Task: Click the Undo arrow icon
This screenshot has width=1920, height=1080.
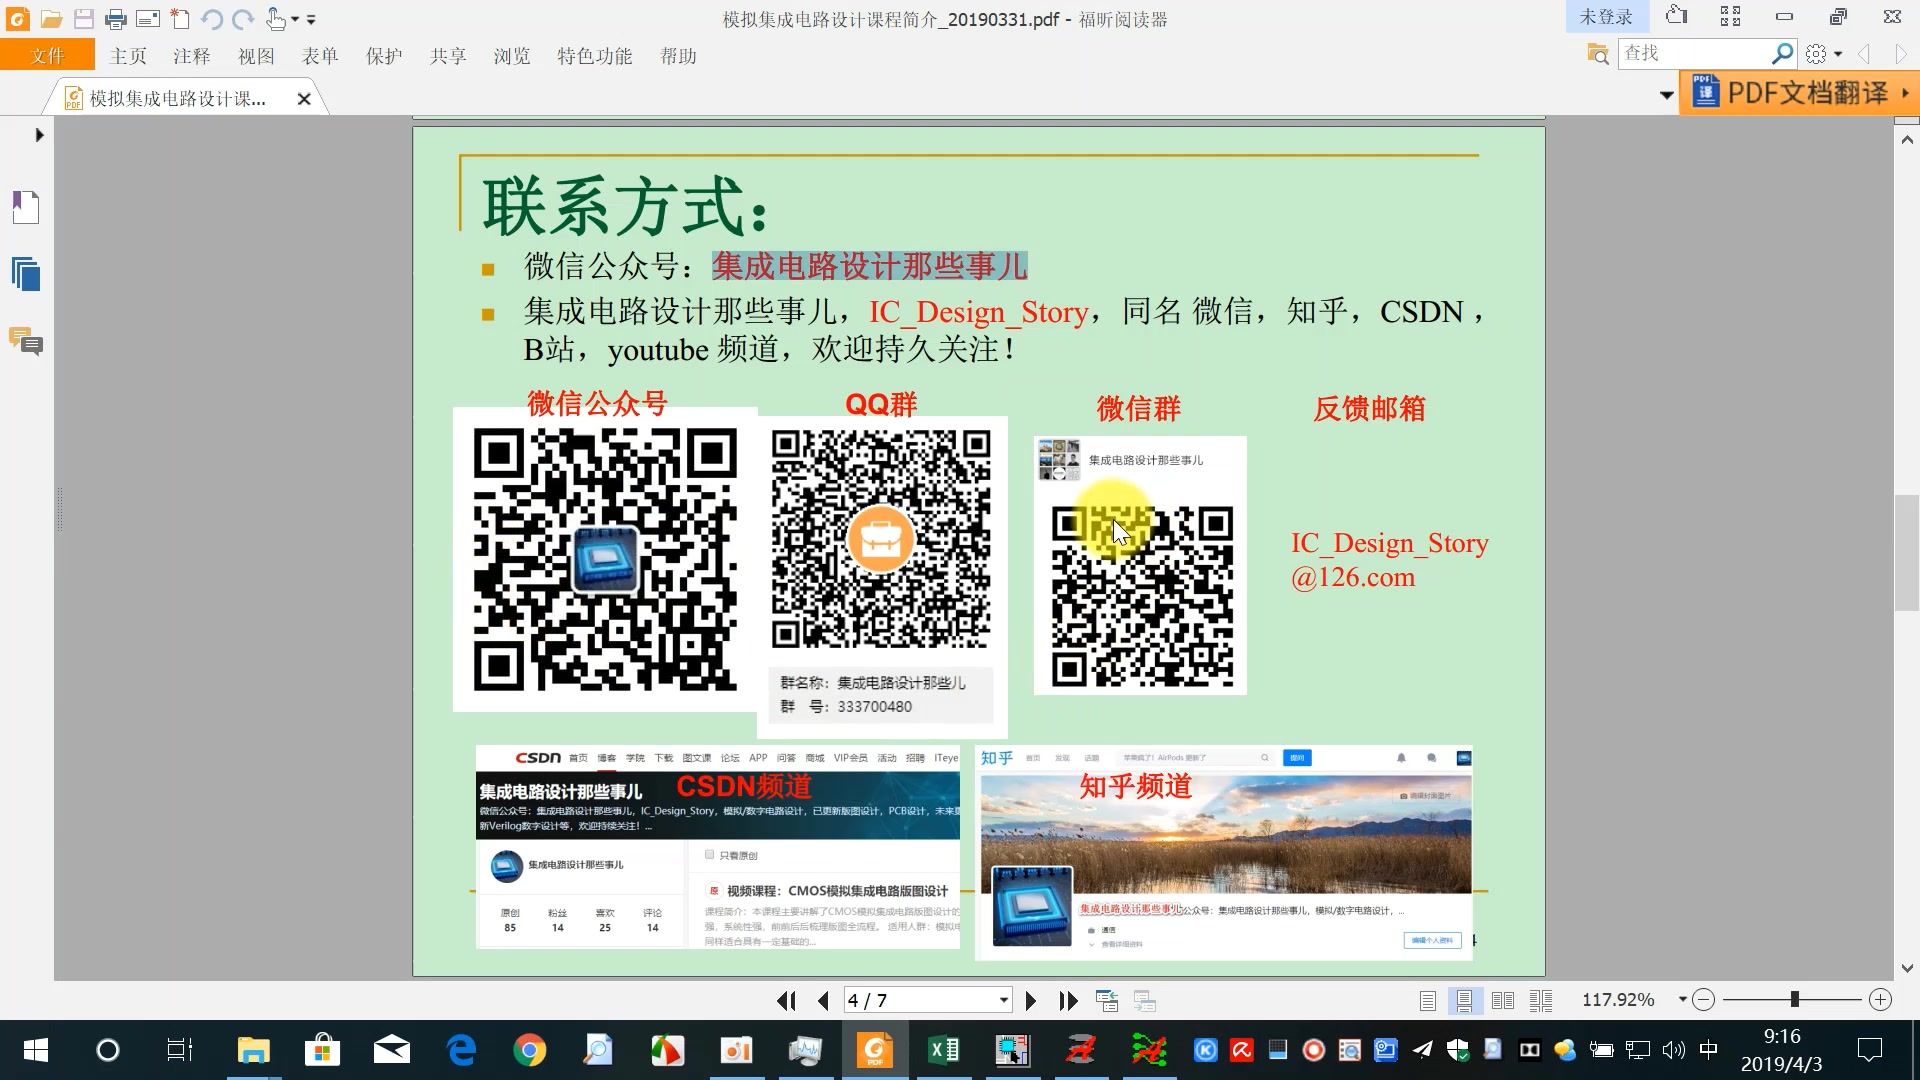Action: pos(212,19)
